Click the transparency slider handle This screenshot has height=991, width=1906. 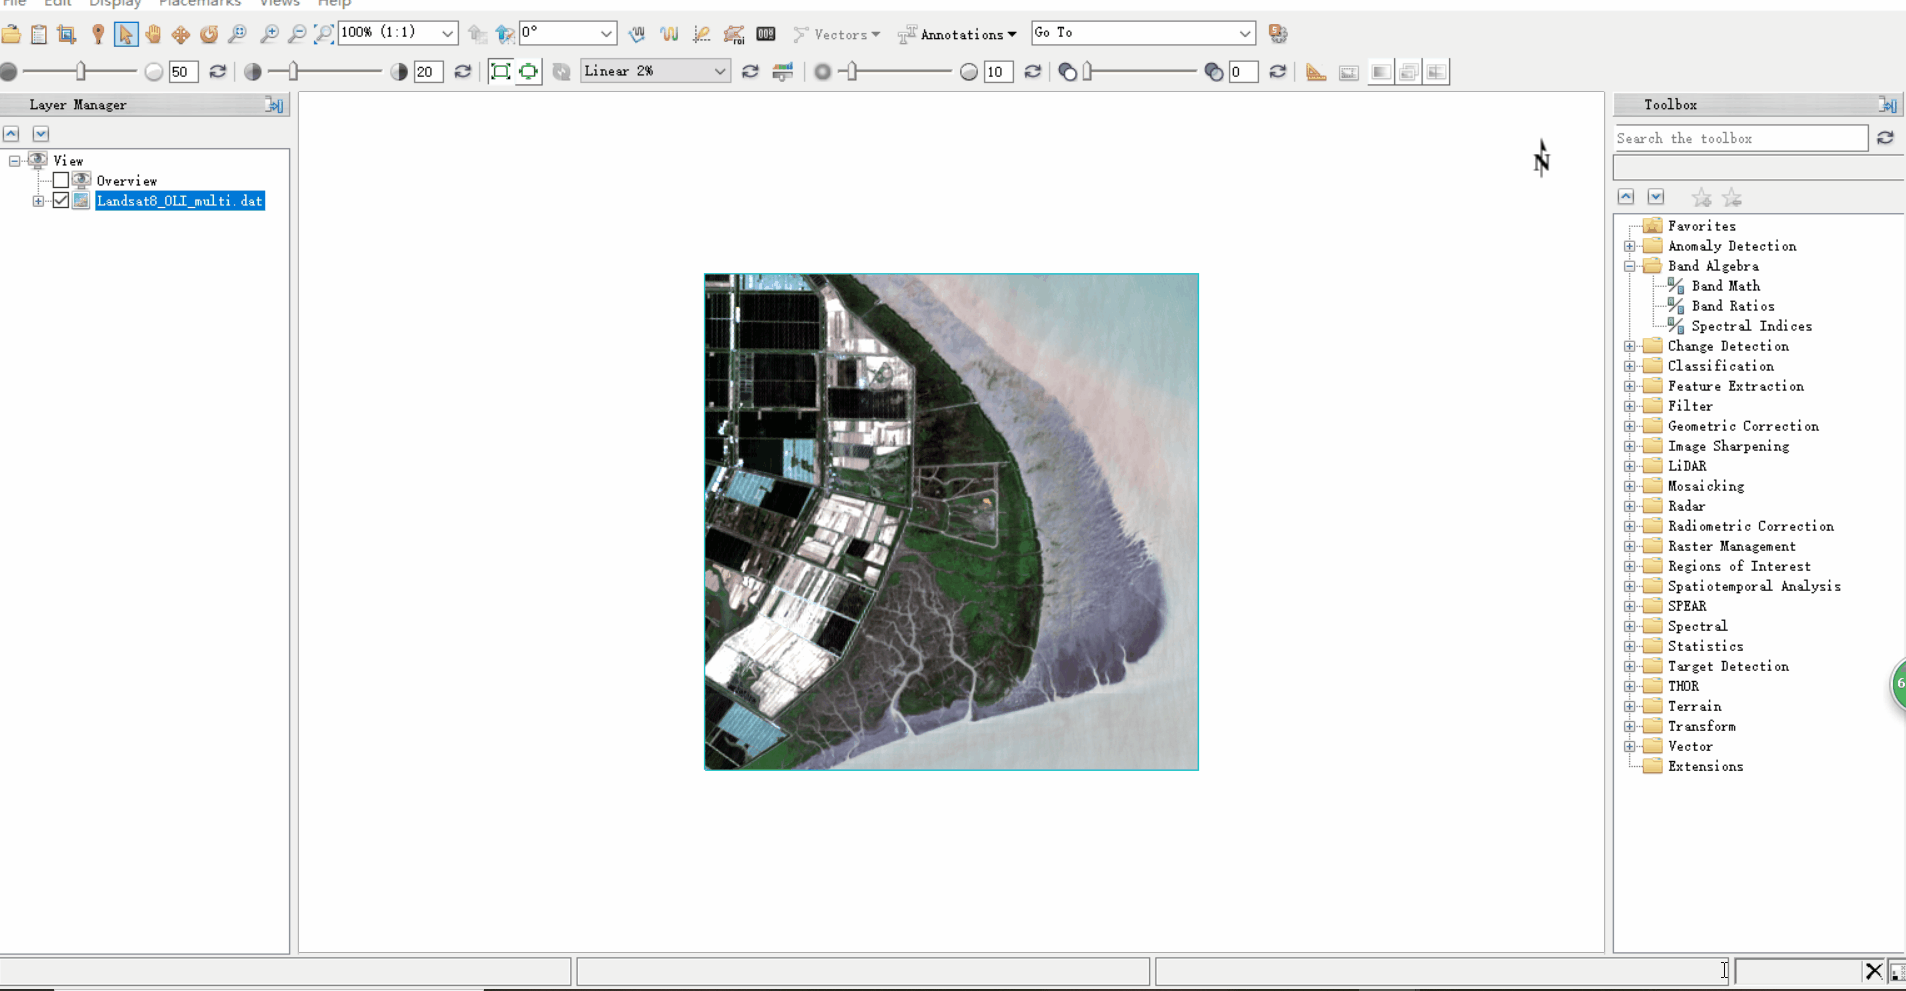point(1089,72)
